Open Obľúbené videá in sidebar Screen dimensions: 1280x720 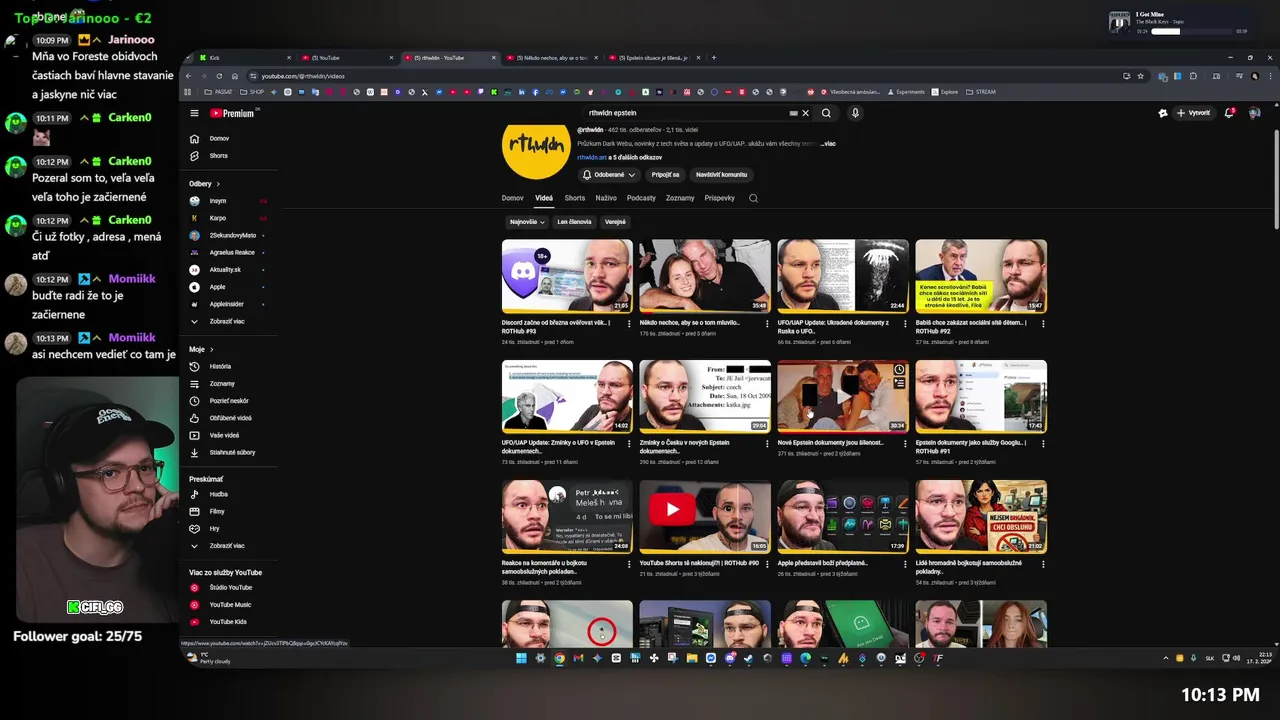click(x=230, y=418)
